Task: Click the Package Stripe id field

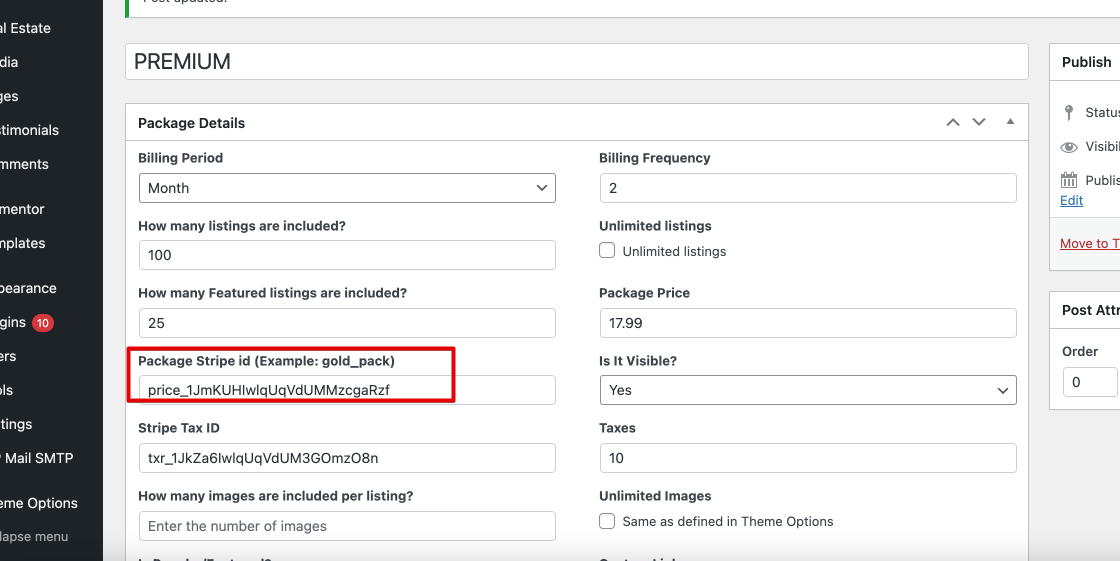Action: [x=347, y=390]
